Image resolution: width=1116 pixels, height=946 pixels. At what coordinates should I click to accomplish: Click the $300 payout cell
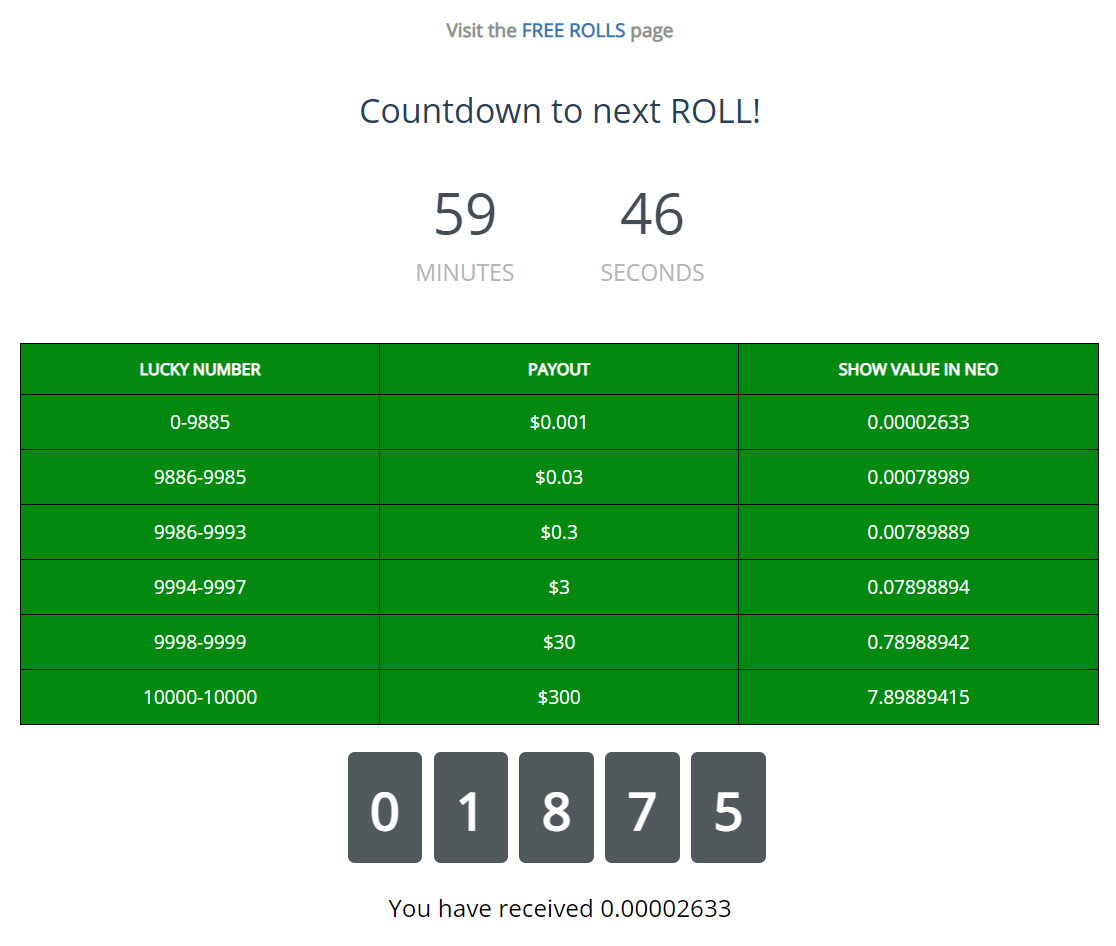559,697
